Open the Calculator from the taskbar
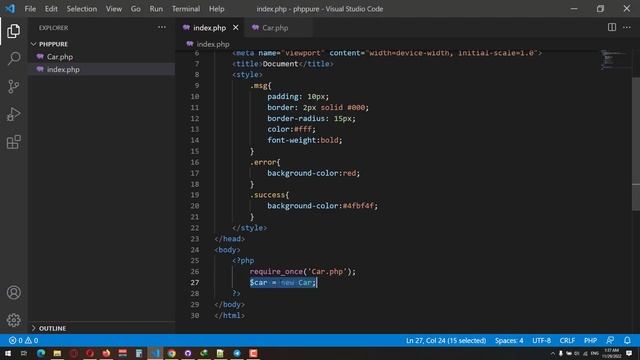640x360 pixels. (139, 353)
